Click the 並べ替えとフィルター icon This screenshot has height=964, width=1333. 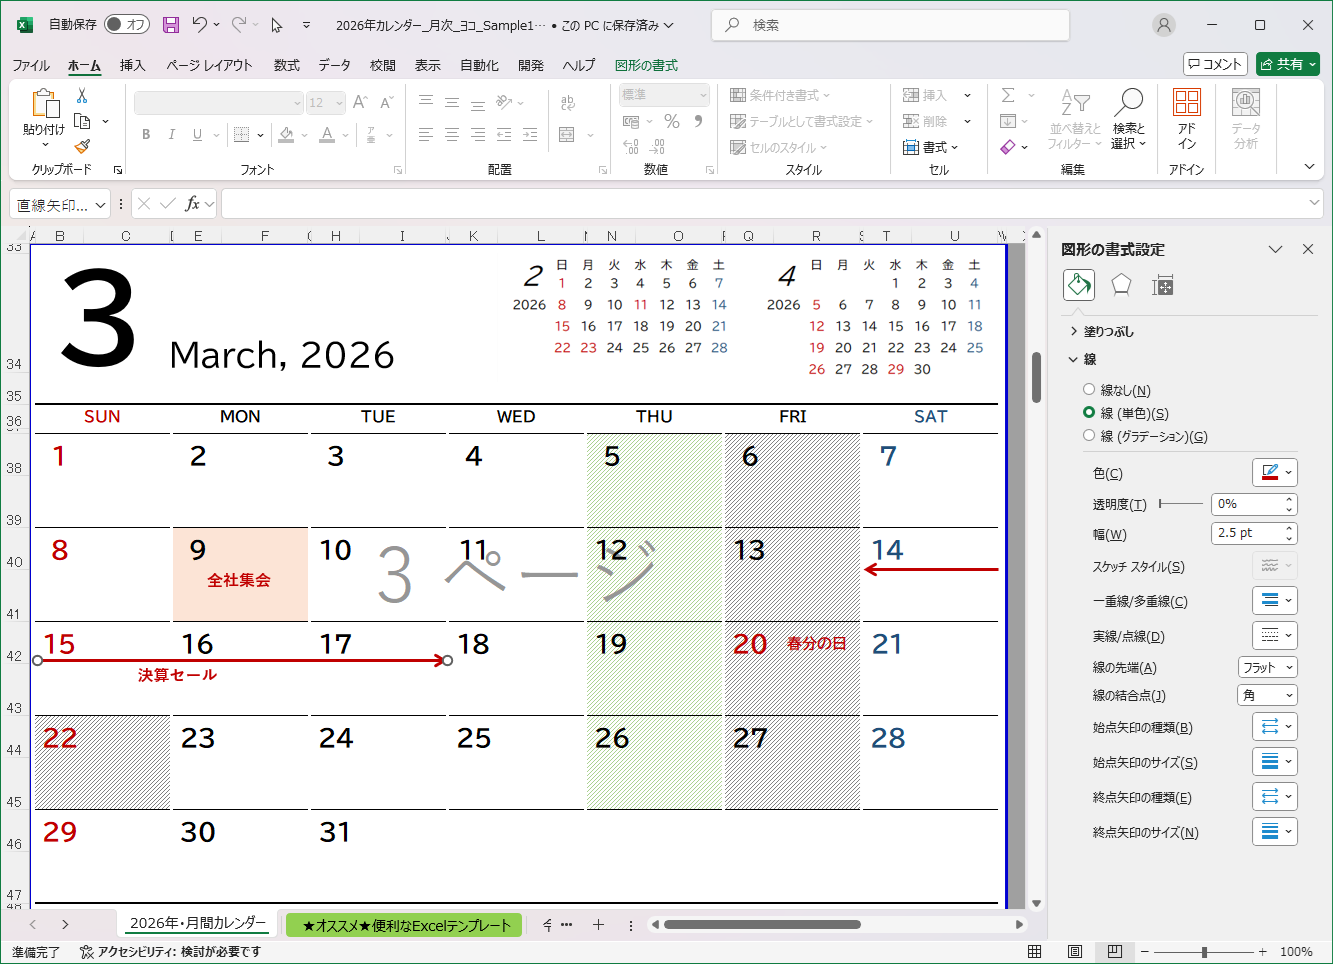(1072, 117)
